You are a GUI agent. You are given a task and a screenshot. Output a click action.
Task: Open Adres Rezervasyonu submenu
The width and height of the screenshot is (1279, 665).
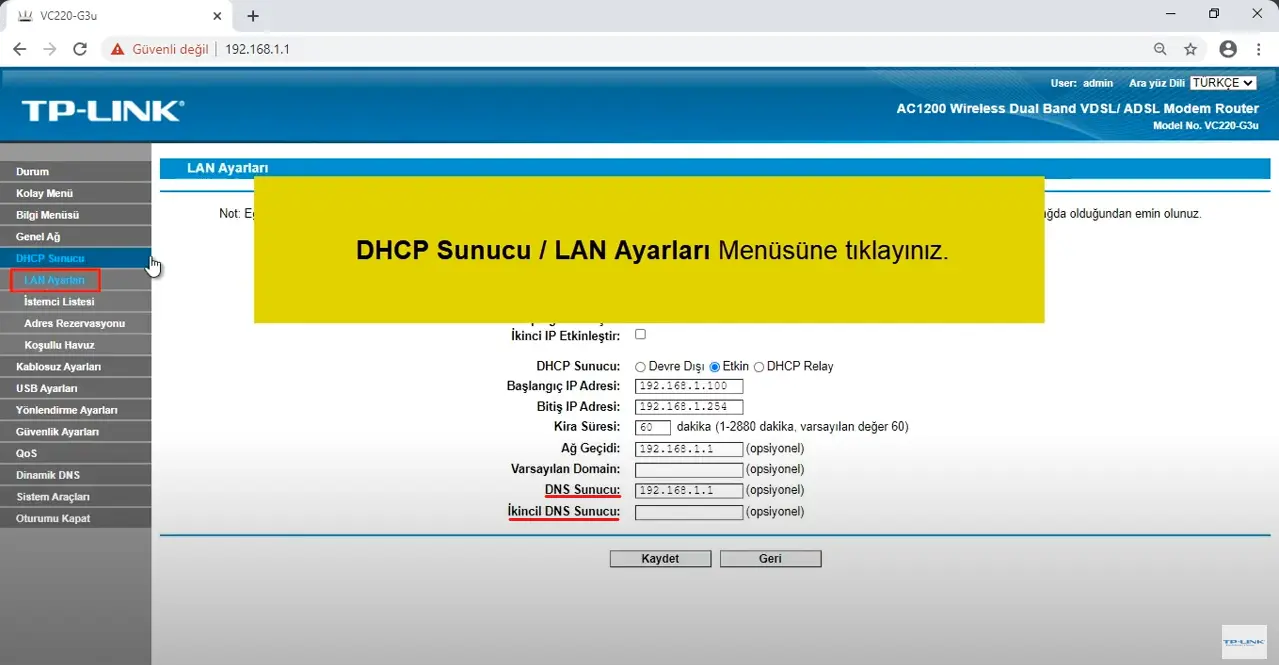point(76,323)
